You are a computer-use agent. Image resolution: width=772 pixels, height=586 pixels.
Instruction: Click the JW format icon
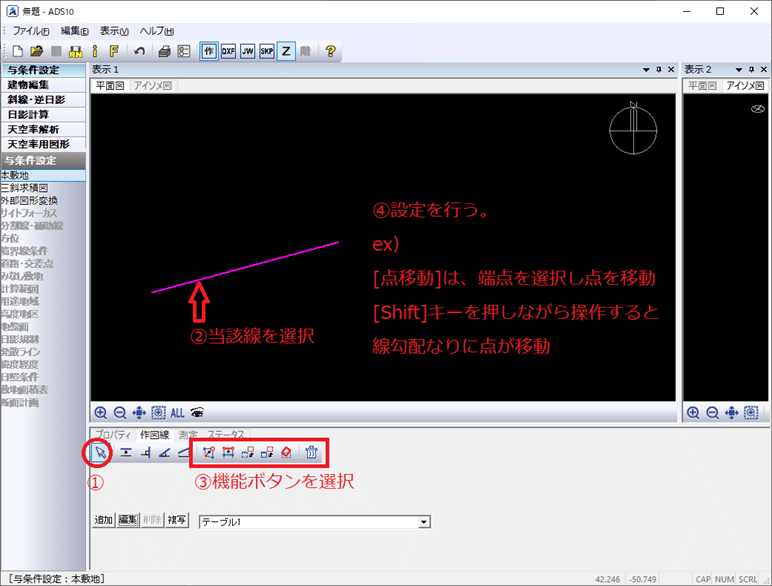point(247,51)
